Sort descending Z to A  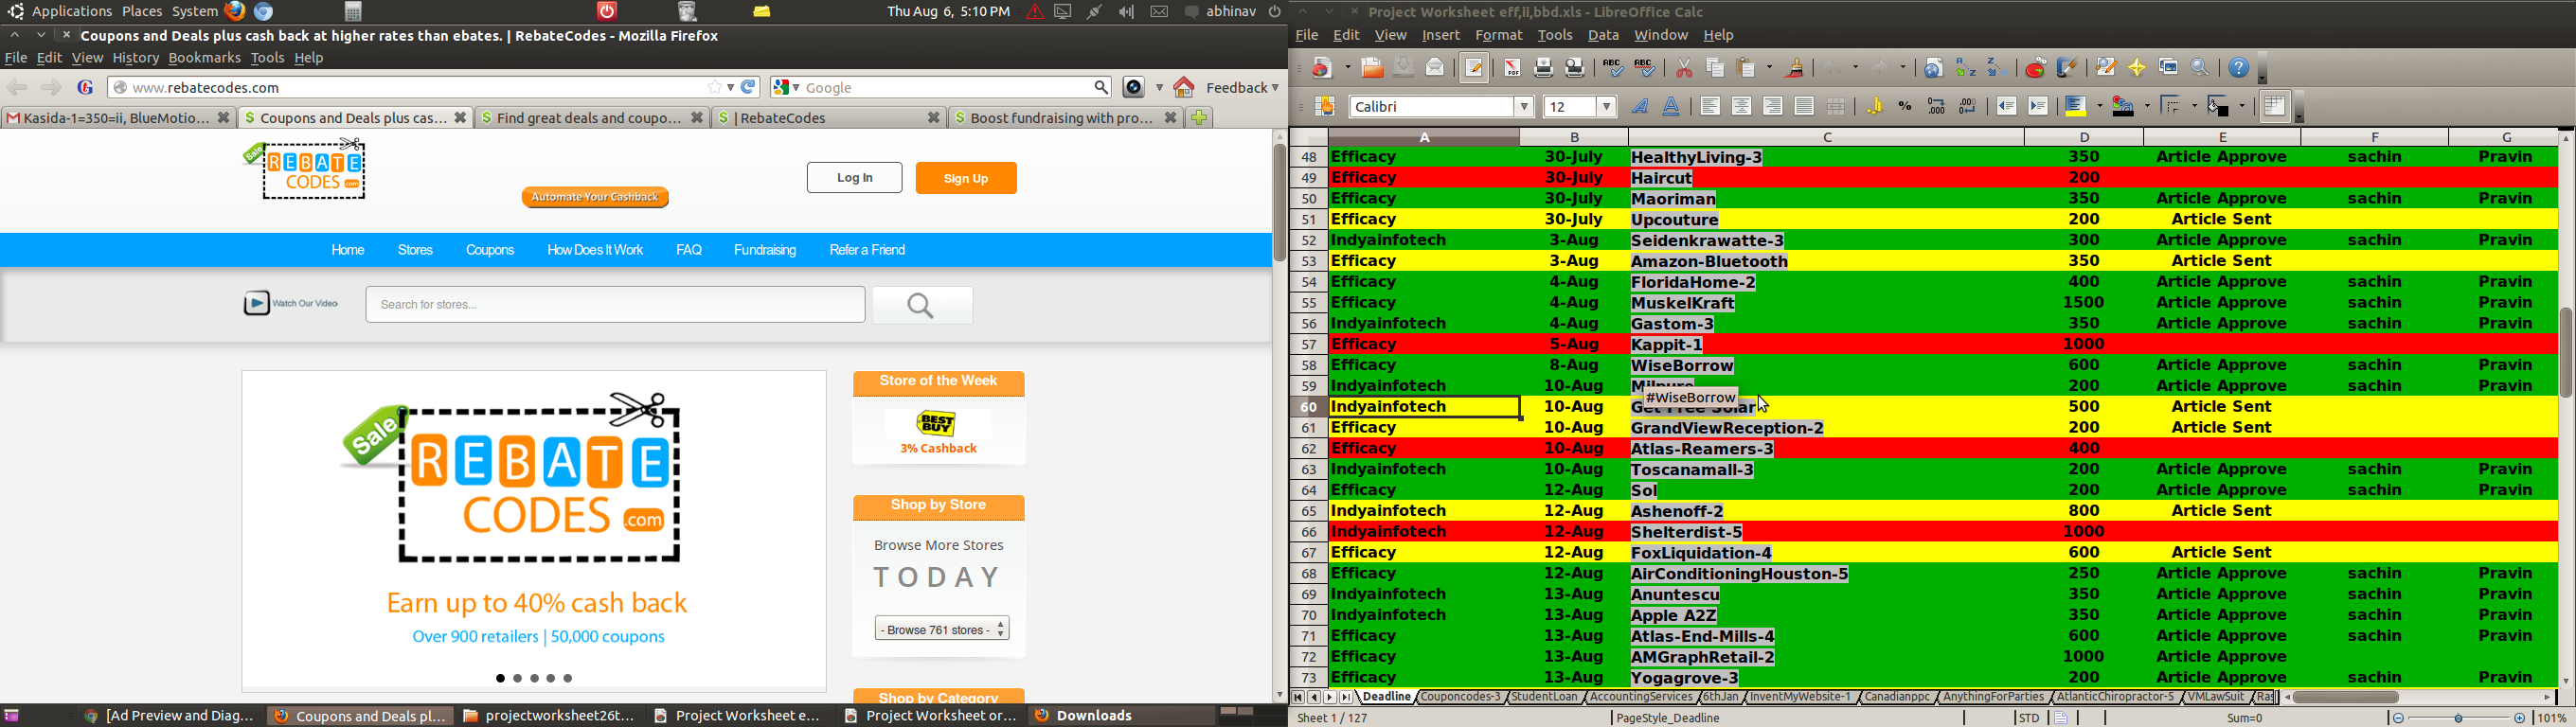tap(1997, 68)
